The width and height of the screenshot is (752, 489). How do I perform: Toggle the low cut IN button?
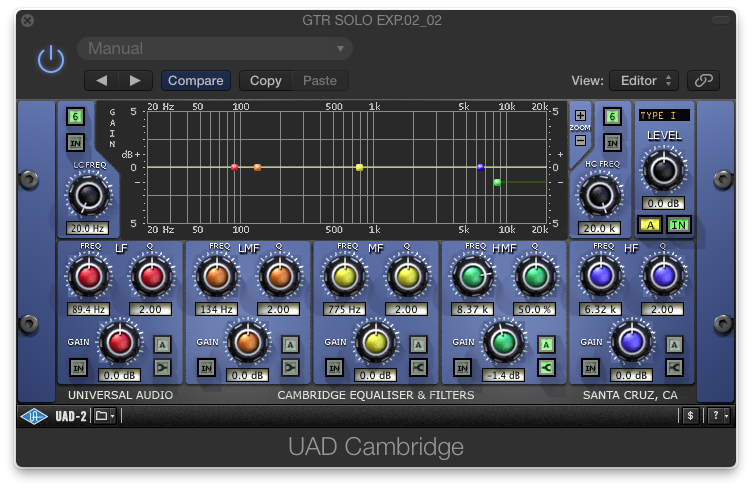(x=75, y=143)
